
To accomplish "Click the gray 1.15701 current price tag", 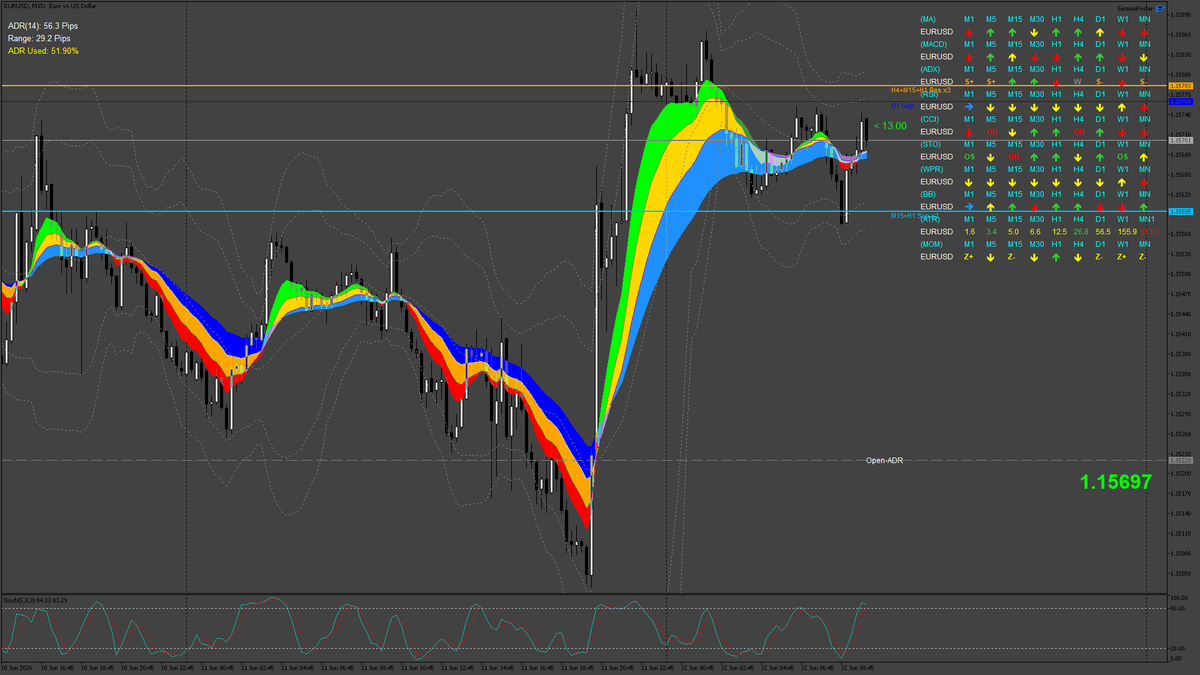I will tap(1181, 140).
